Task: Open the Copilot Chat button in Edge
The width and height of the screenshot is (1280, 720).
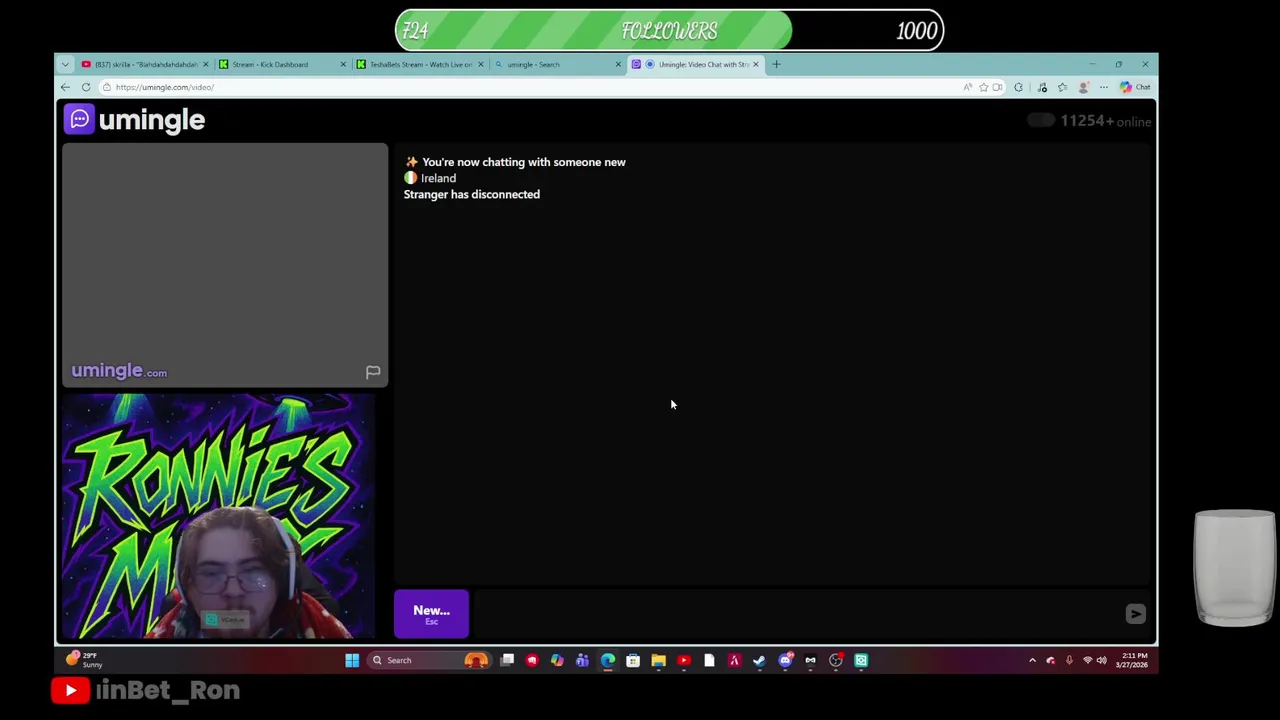Action: coord(1135,87)
